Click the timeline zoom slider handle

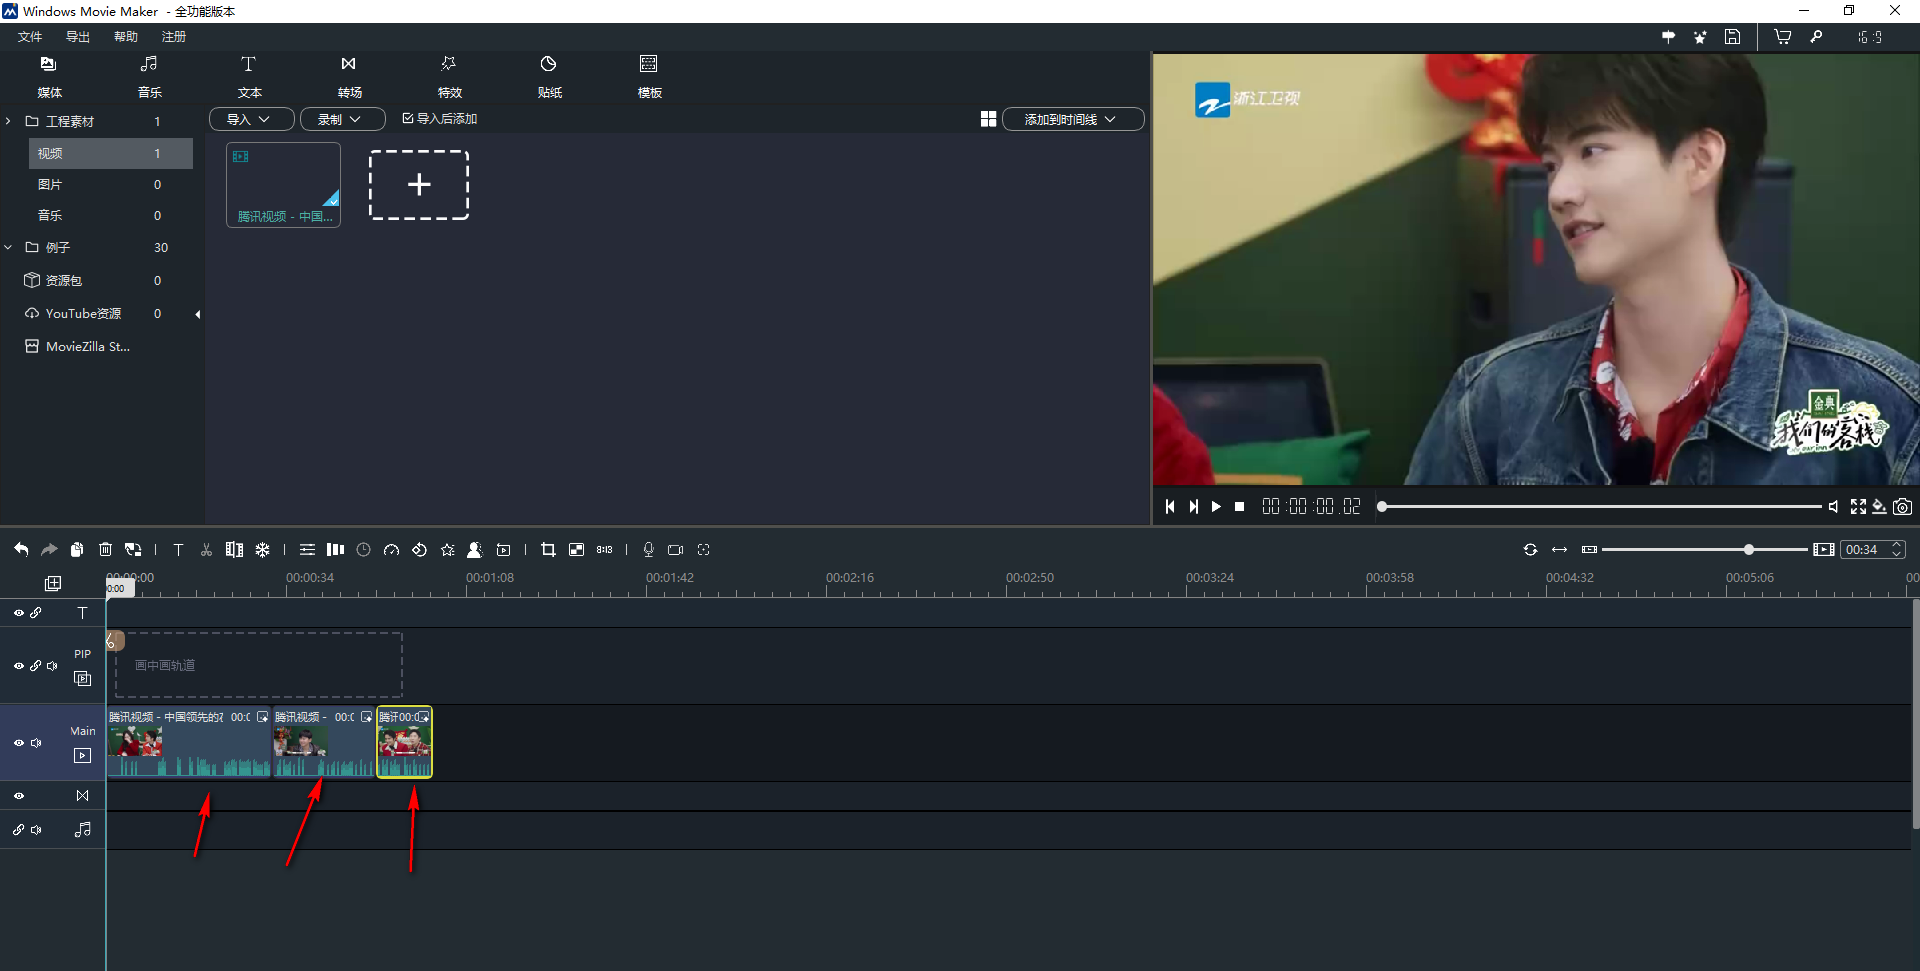(x=1748, y=550)
